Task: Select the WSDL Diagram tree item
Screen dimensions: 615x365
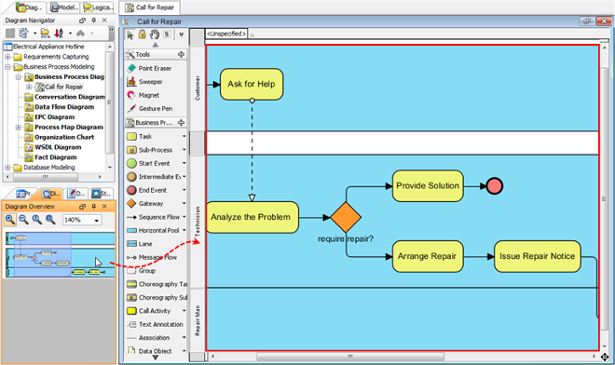Action: (53, 147)
